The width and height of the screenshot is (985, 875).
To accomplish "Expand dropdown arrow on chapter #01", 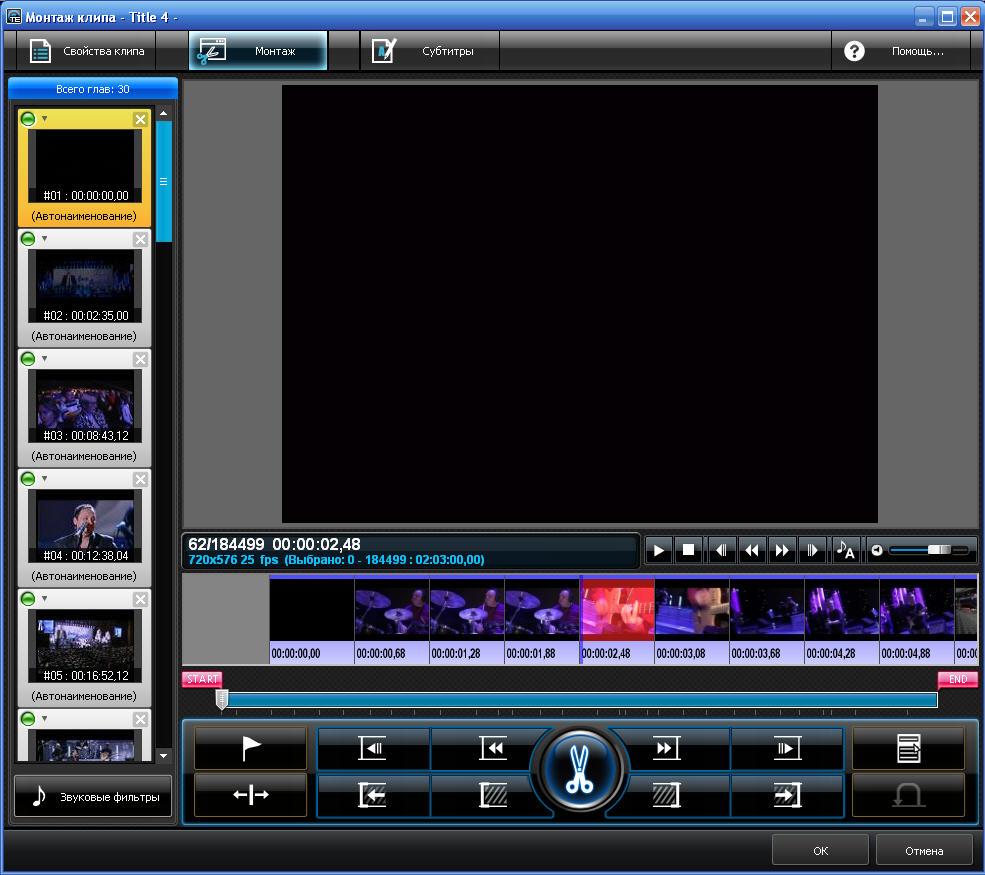I will pos(45,119).
